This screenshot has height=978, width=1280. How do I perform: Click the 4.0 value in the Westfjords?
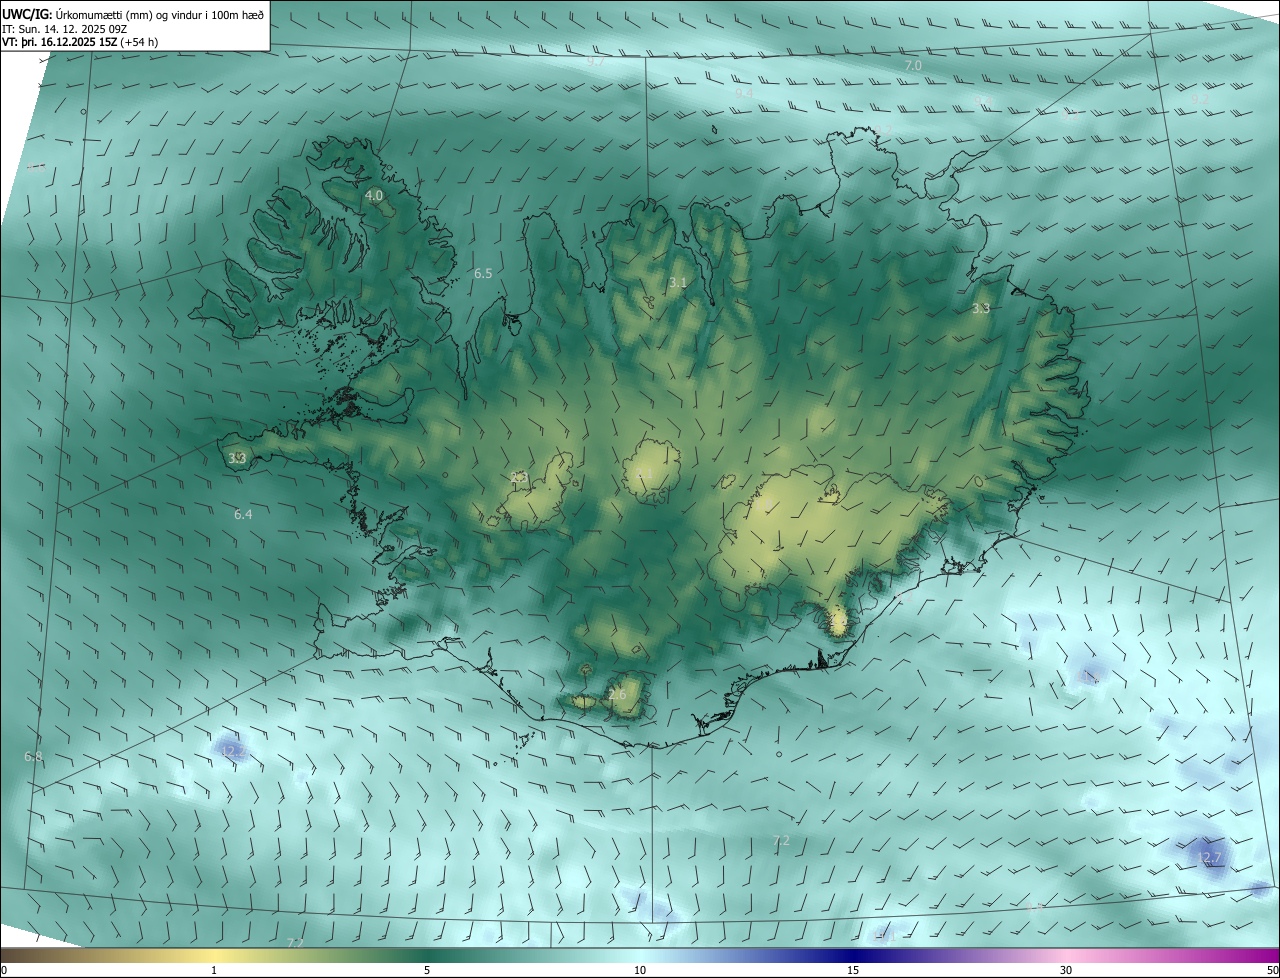point(374,195)
